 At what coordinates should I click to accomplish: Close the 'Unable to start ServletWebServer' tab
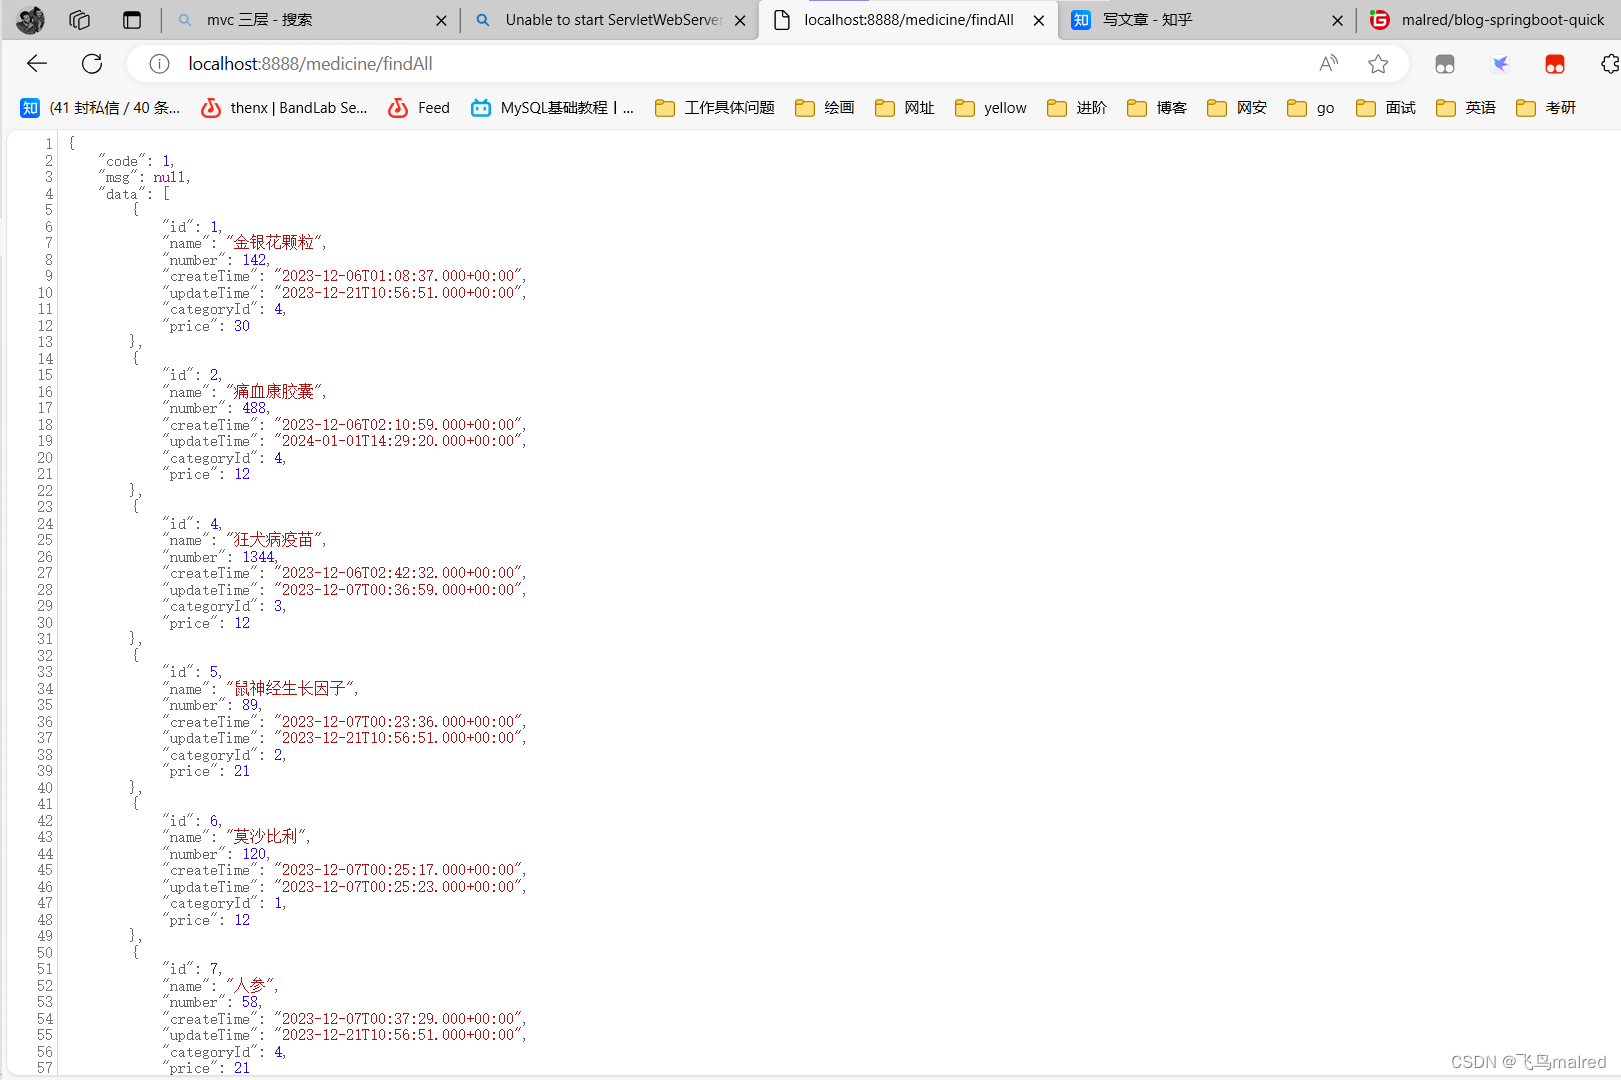740,20
